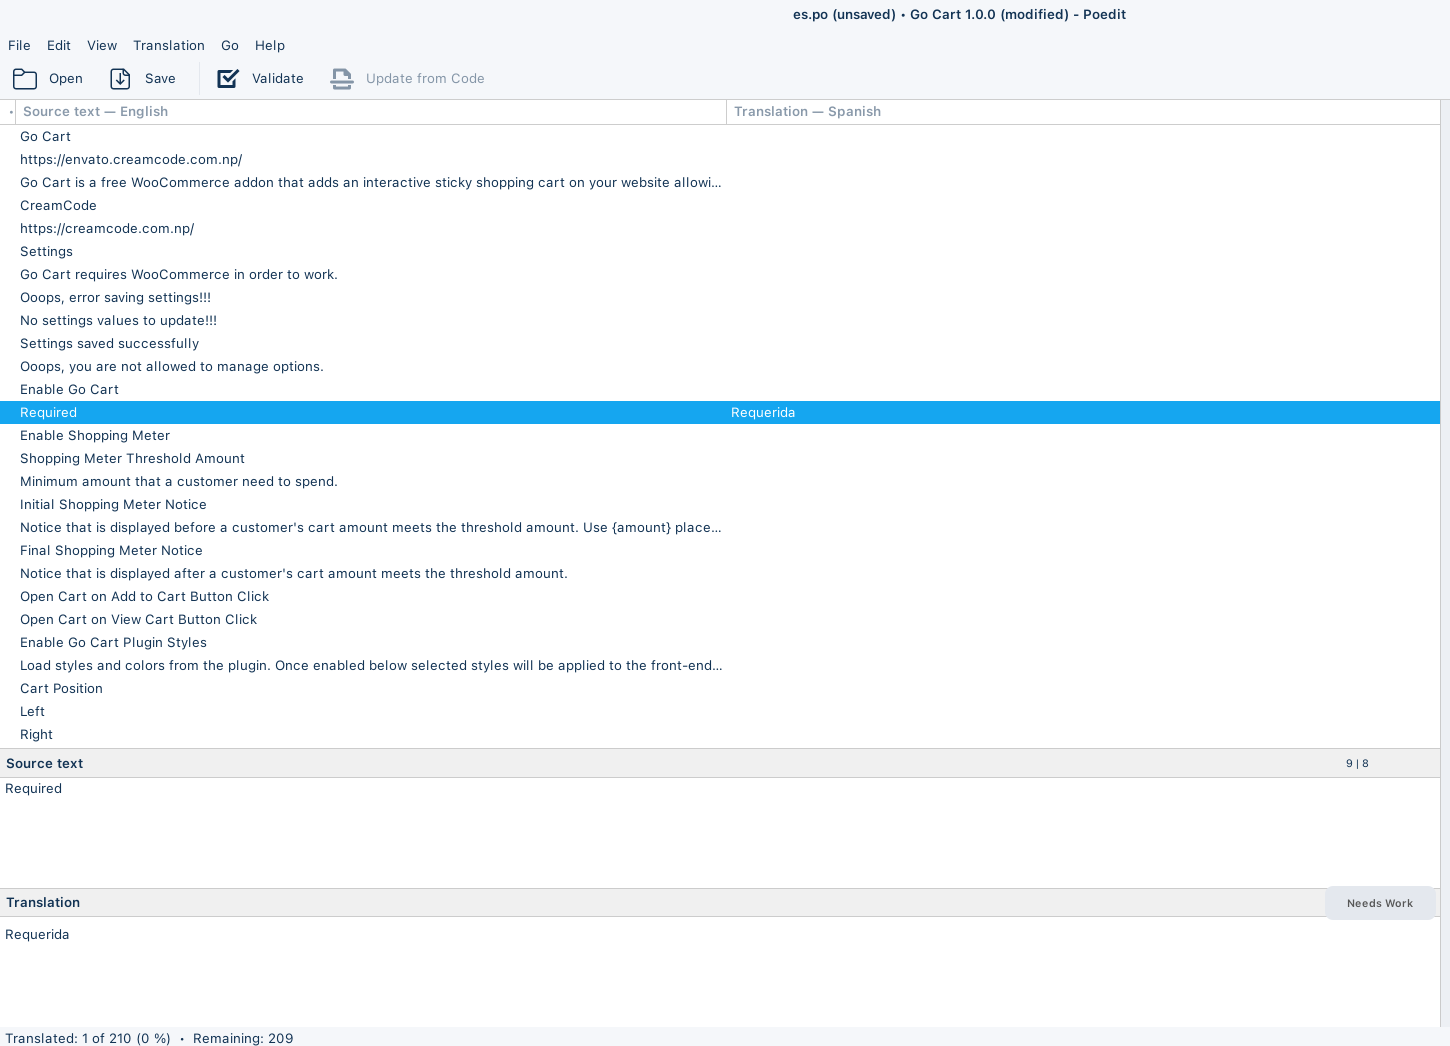
Task: Select the 'Enable Shopping Meter' row
Action: [95, 436]
